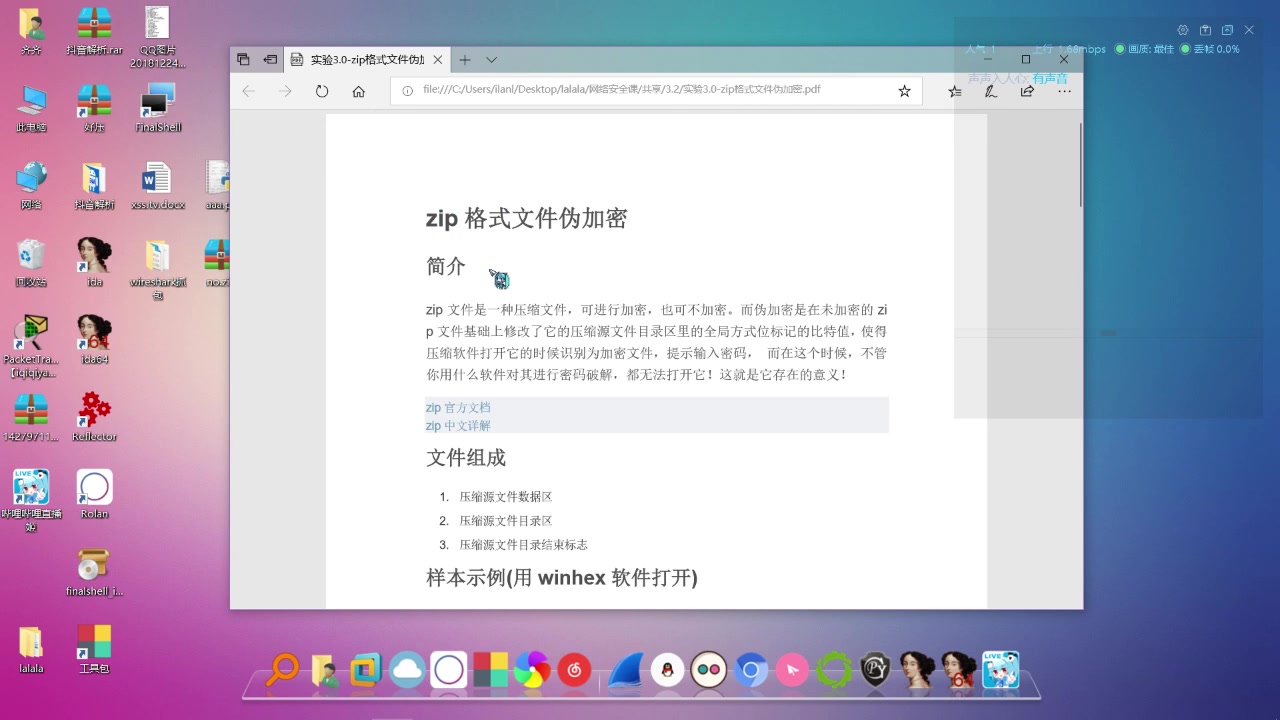The width and height of the screenshot is (1280, 720).
Task: Open QQ from the dock
Action: point(668,668)
